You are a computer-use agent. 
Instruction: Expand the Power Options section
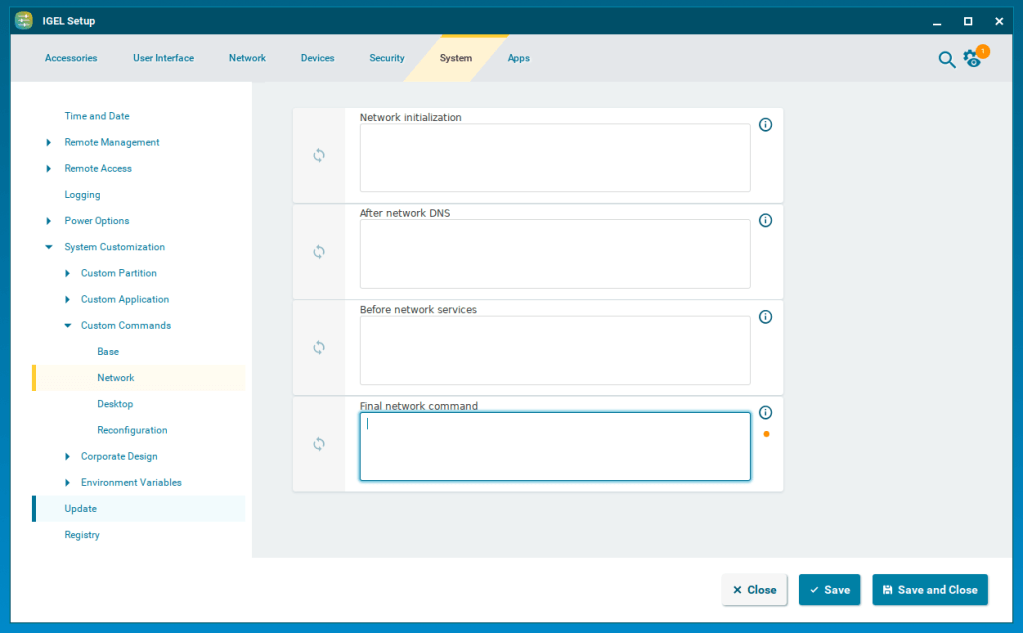(49, 221)
